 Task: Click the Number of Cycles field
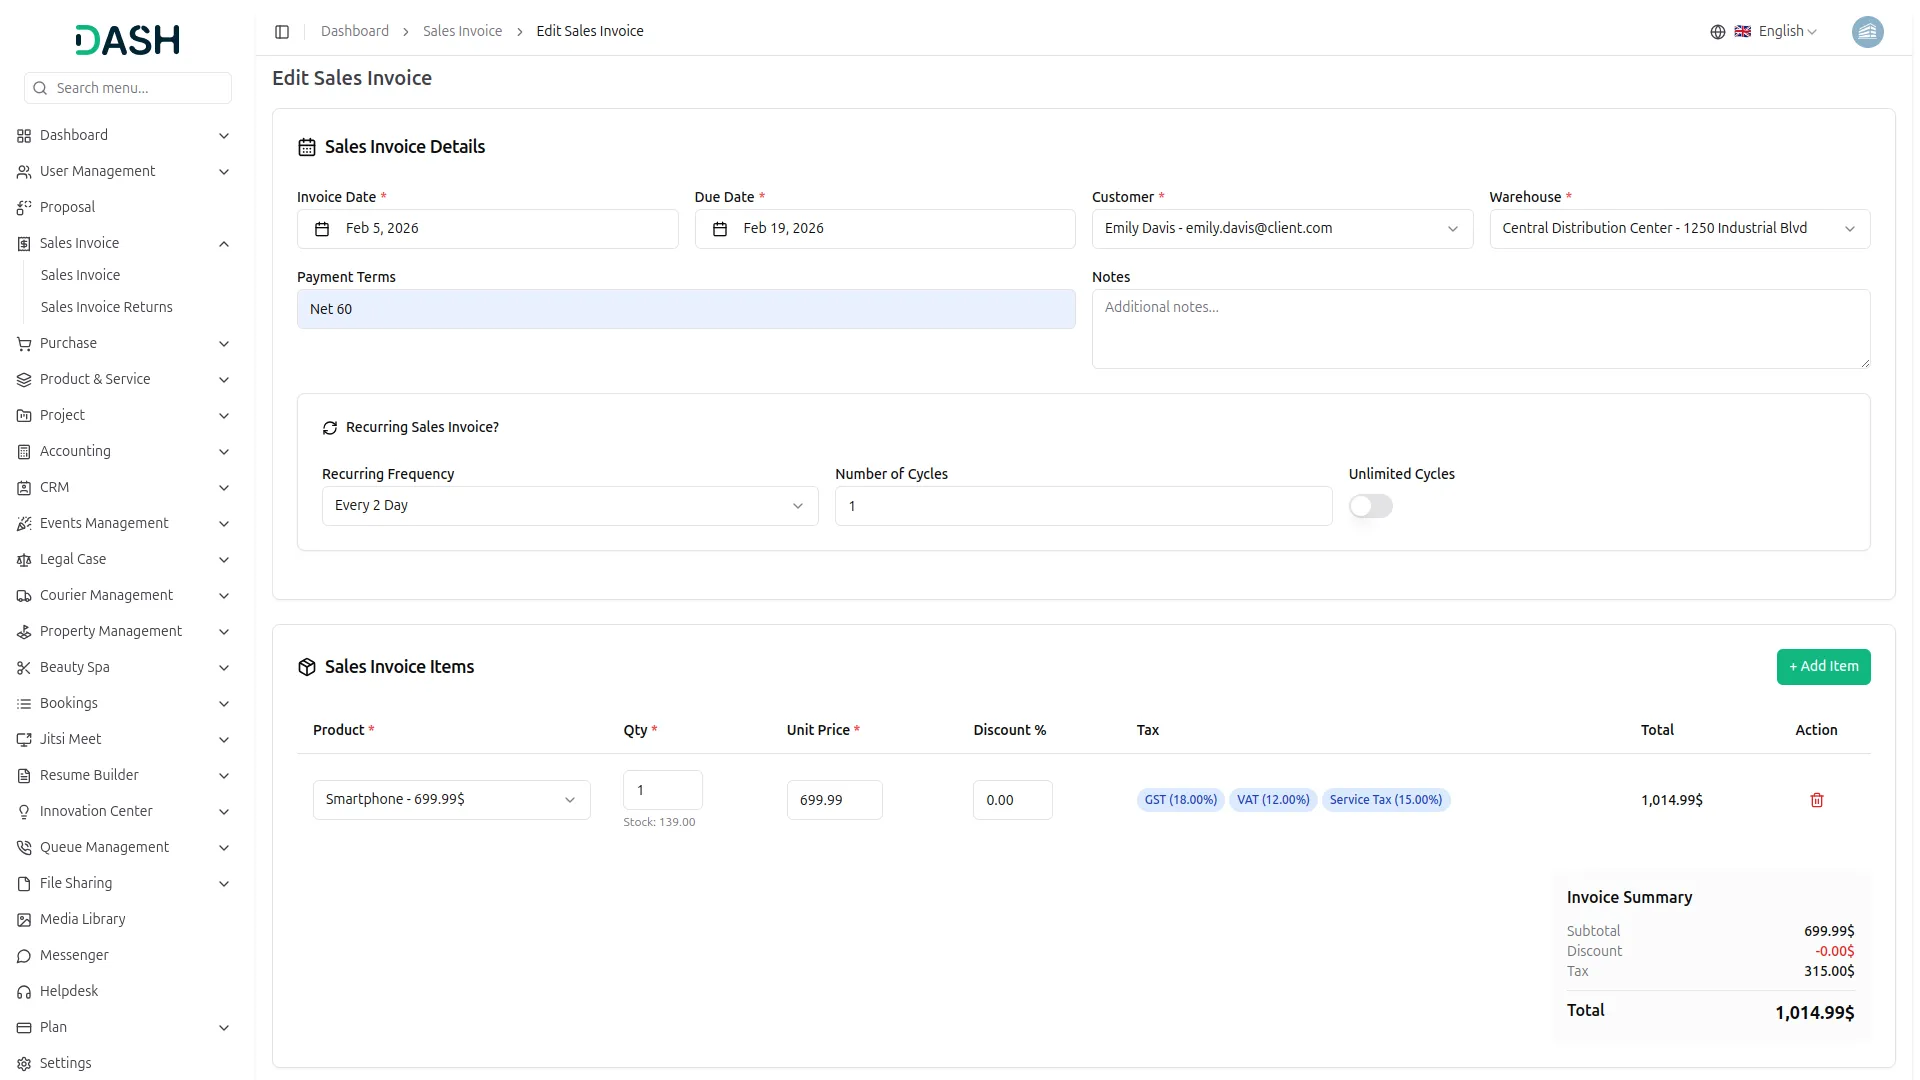(x=1083, y=506)
